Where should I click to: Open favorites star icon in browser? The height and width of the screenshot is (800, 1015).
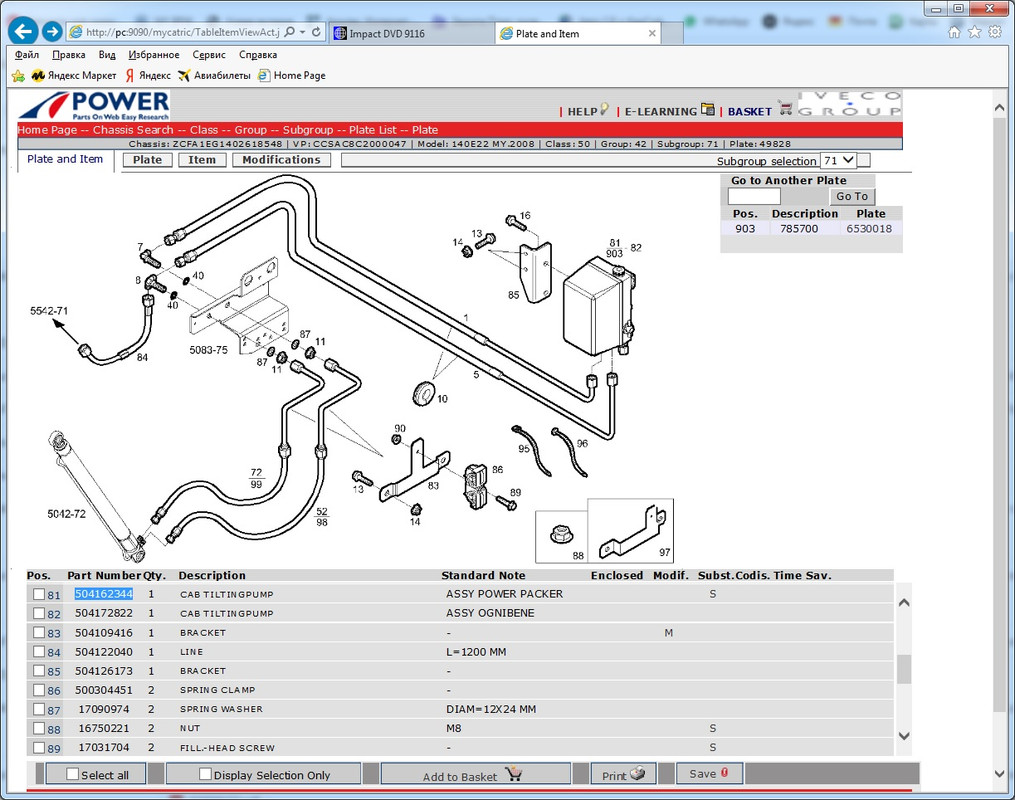point(974,32)
